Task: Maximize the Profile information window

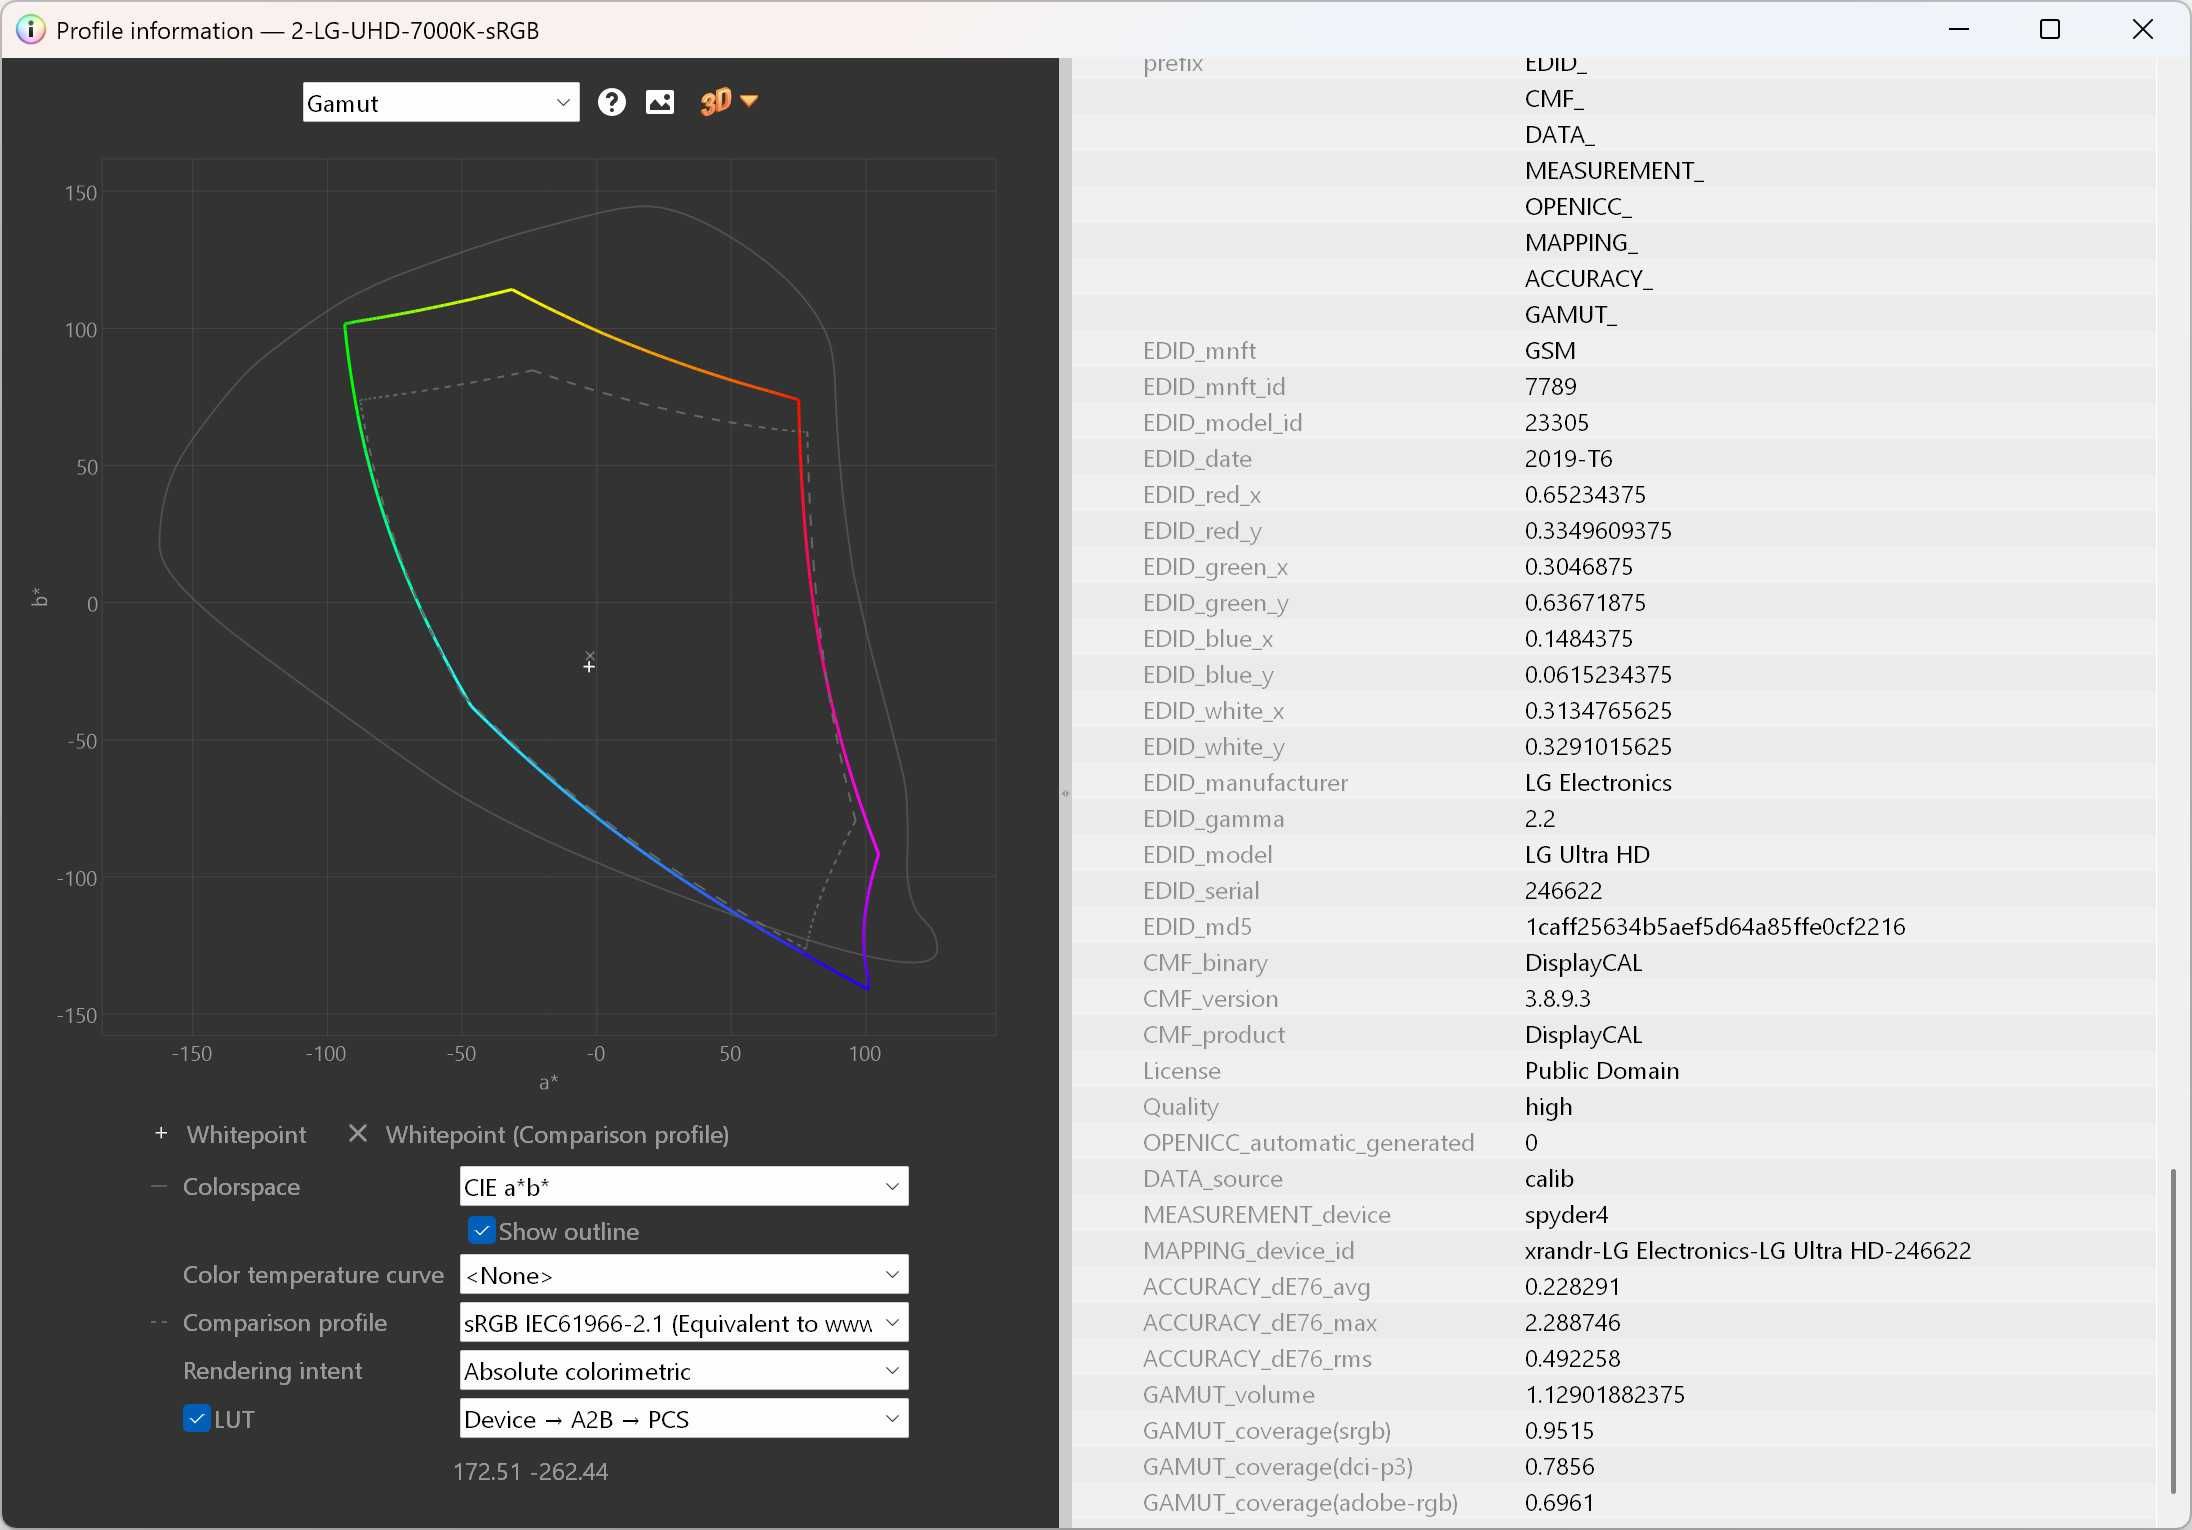Action: (x=2050, y=30)
